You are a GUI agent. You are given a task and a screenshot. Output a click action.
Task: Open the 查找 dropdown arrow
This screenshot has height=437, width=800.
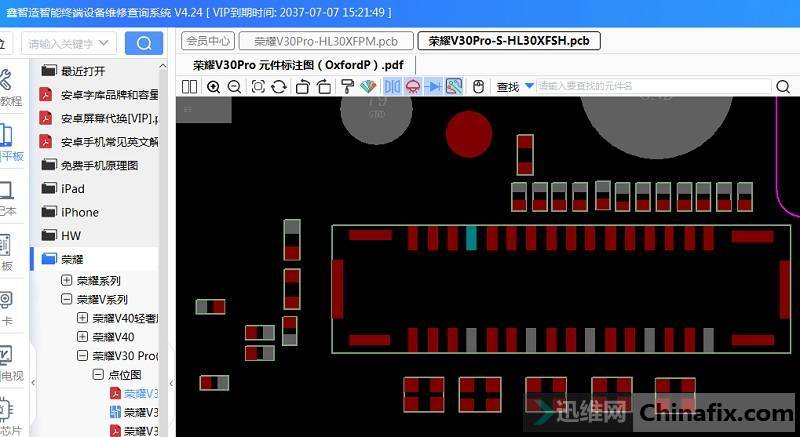pyautogui.click(x=528, y=87)
